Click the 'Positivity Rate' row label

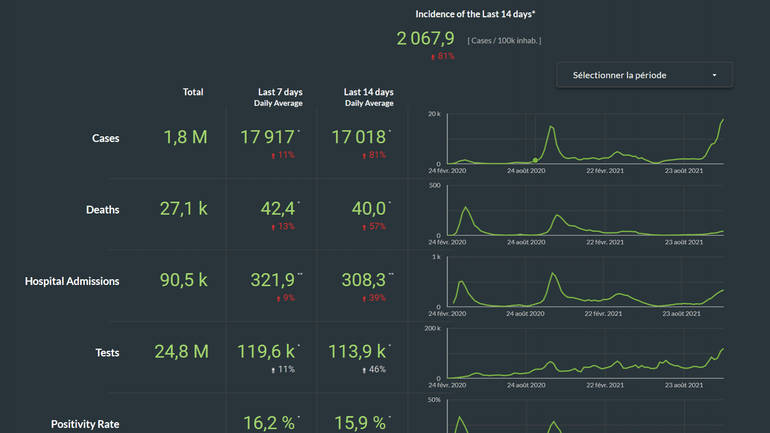85,424
